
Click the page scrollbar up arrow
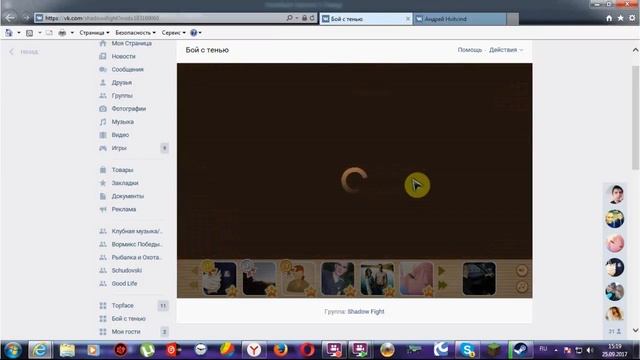click(x=636, y=50)
